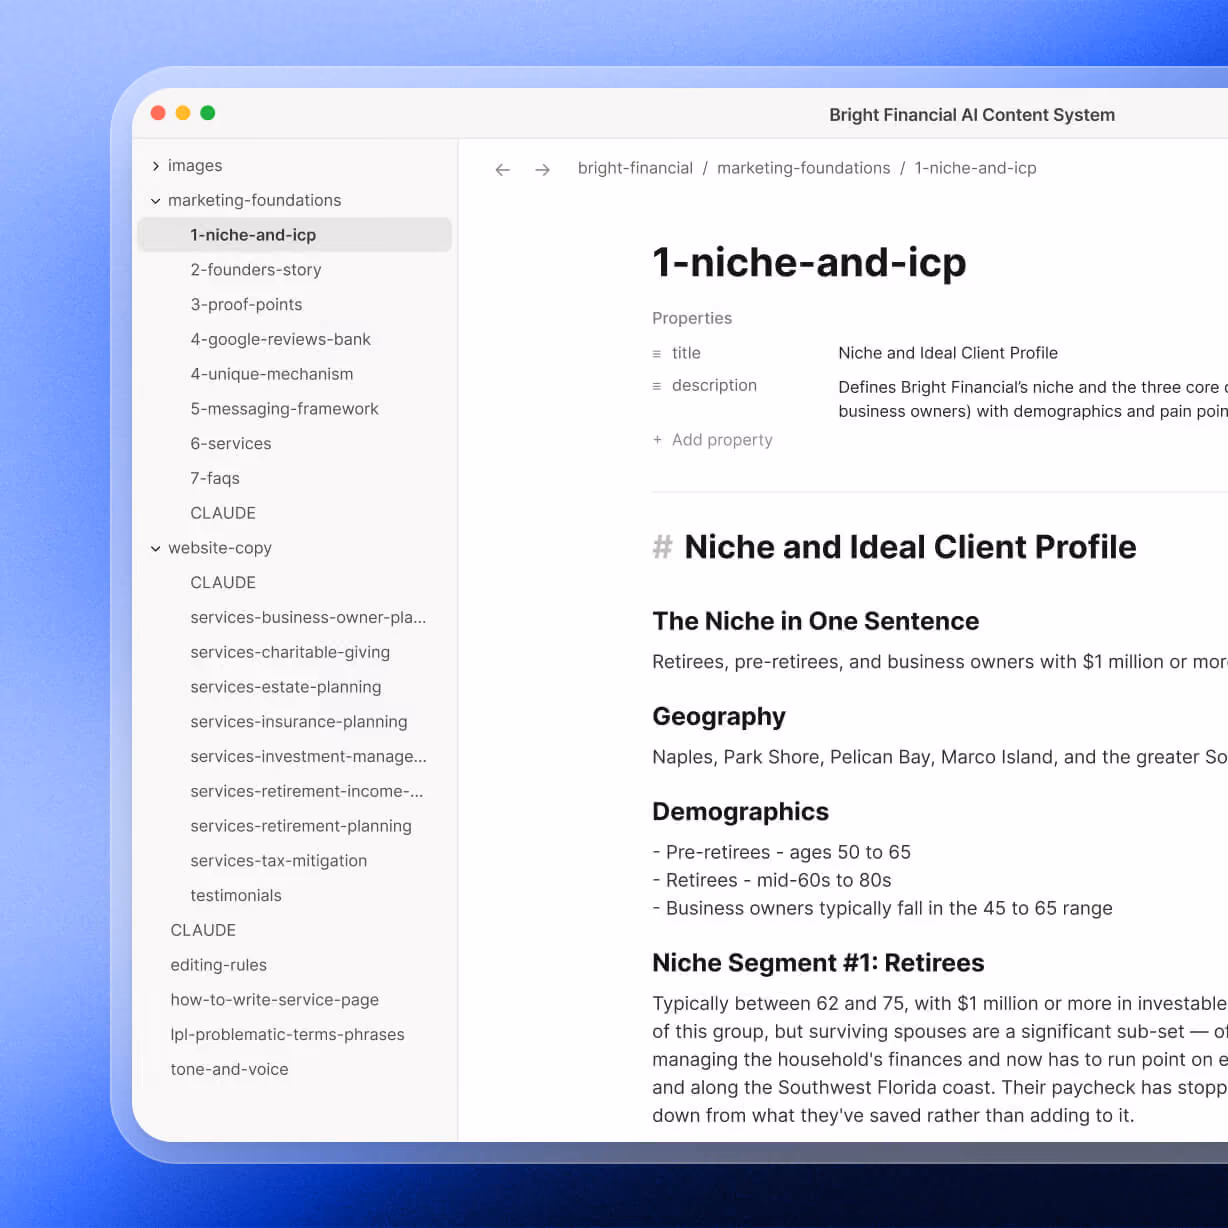
Task: Open the services-insurance-planning note
Action: [299, 722]
